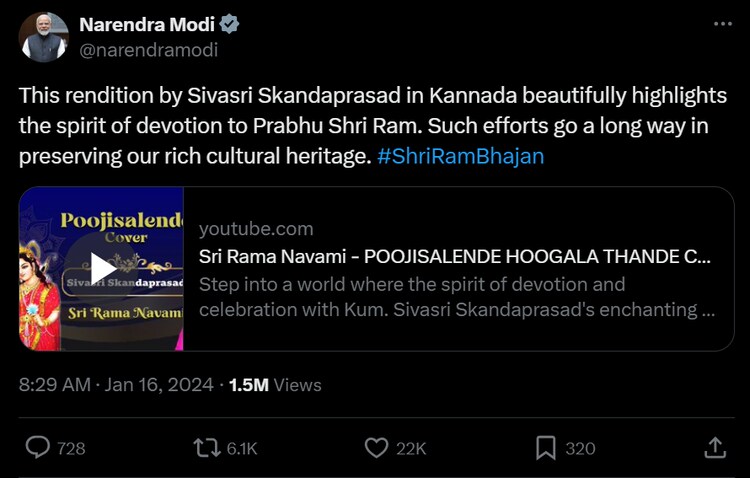Click the 6.1K reposts count
The width and height of the screenshot is (750, 478).
(x=241, y=449)
